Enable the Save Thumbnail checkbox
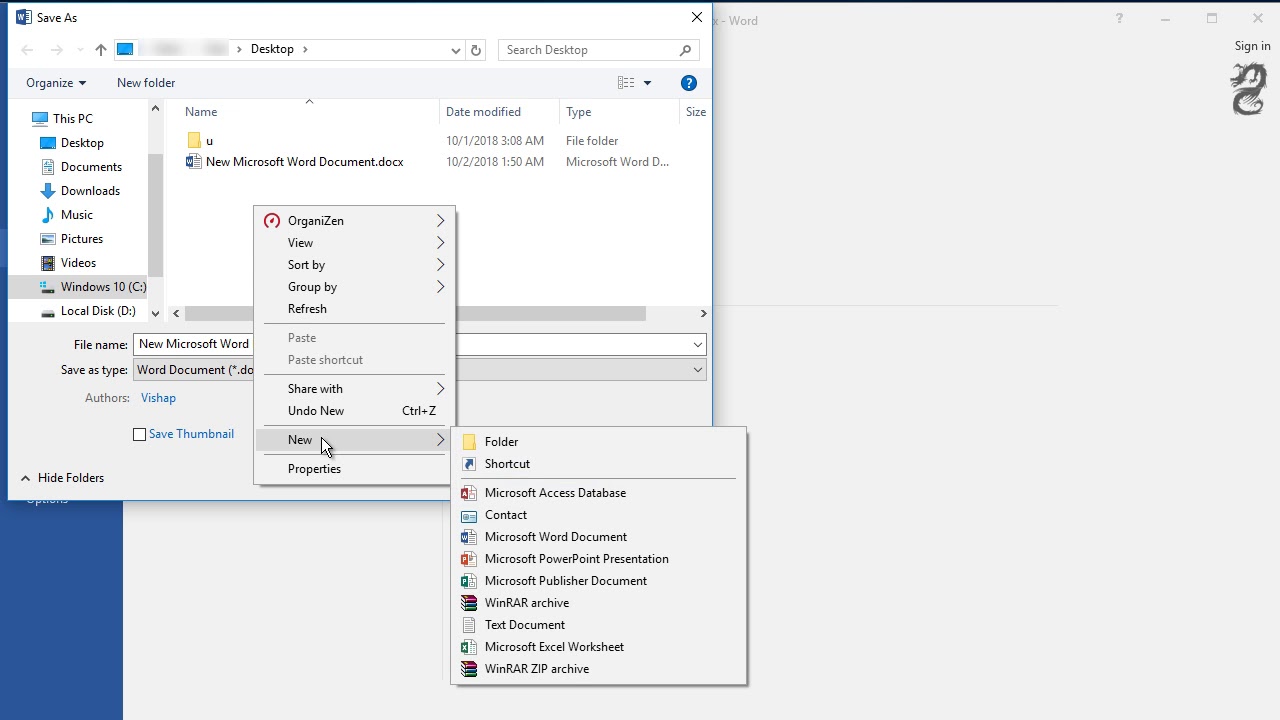Screen dimensions: 1280x720 coord(140,434)
